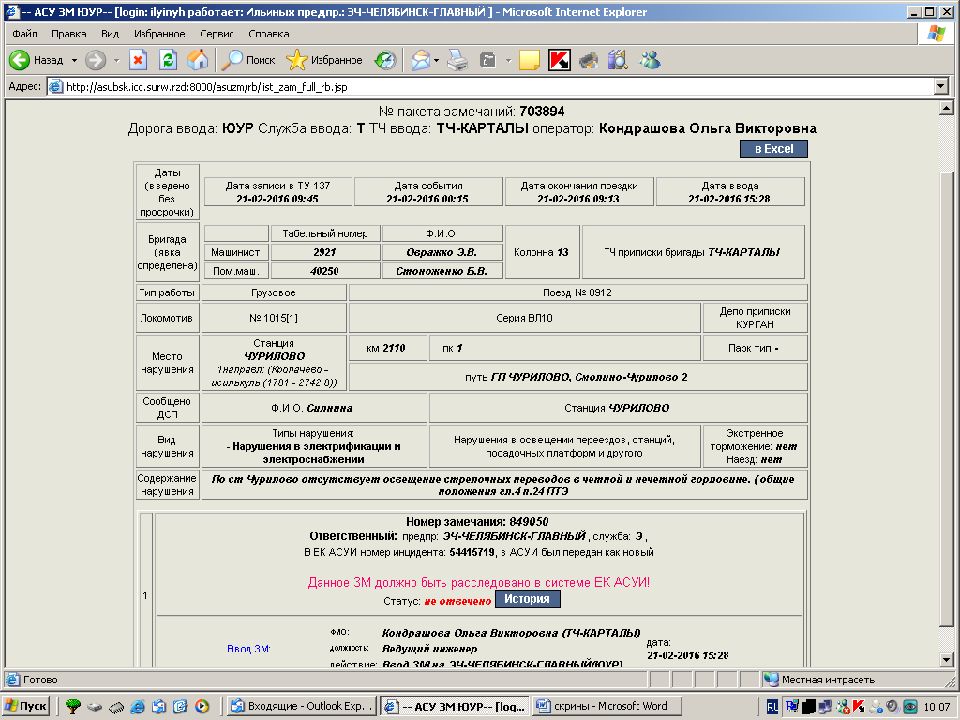Click the grey Forward arrow button
This screenshot has height=720, width=960.
(96, 60)
